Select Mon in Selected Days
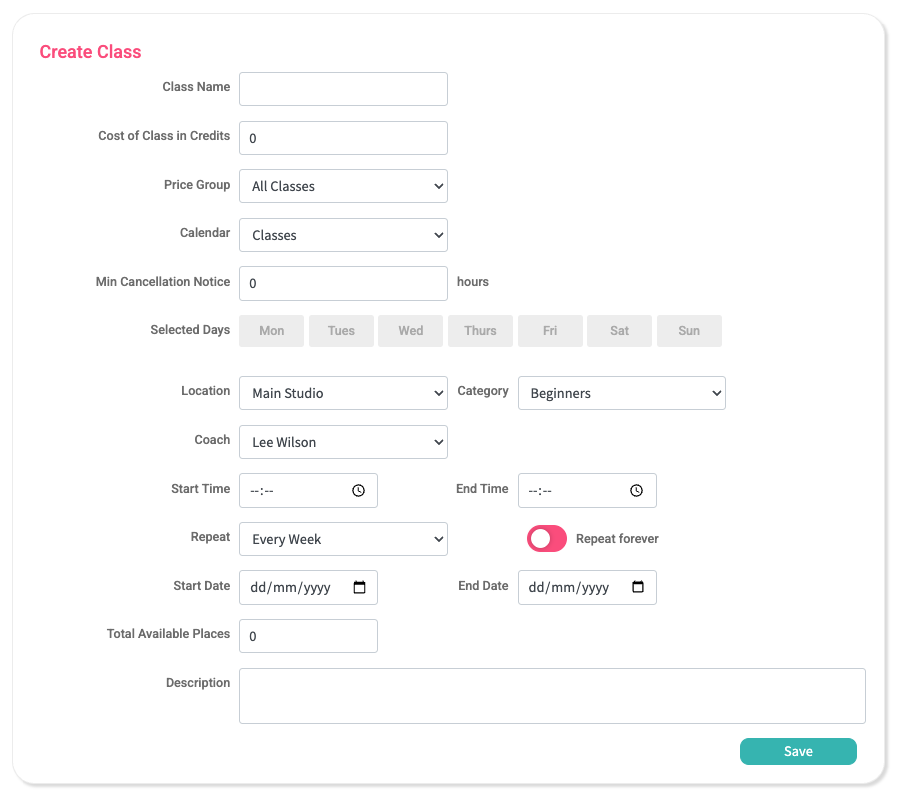The width and height of the screenshot is (902, 801). pos(271,331)
